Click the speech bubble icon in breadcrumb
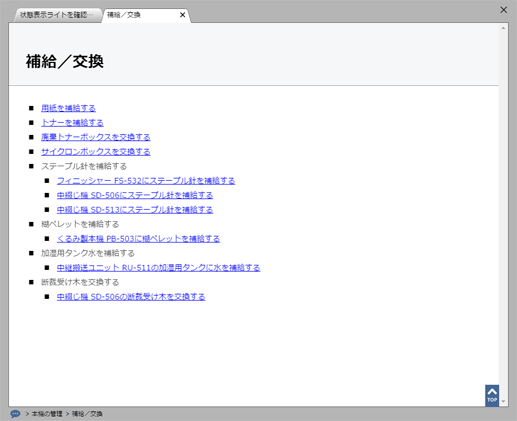This screenshot has width=517, height=421. [x=15, y=414]
